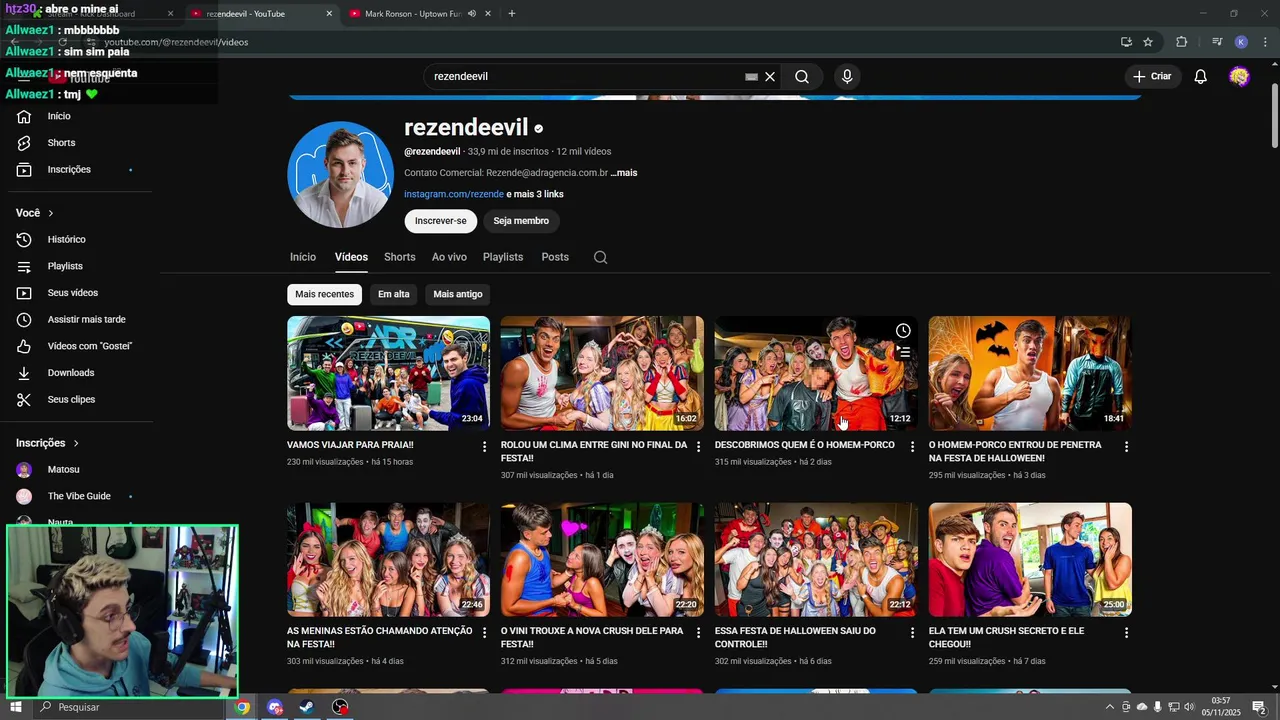
Task: Click the Inscrever-se button
Action: (x=440, y=221)
